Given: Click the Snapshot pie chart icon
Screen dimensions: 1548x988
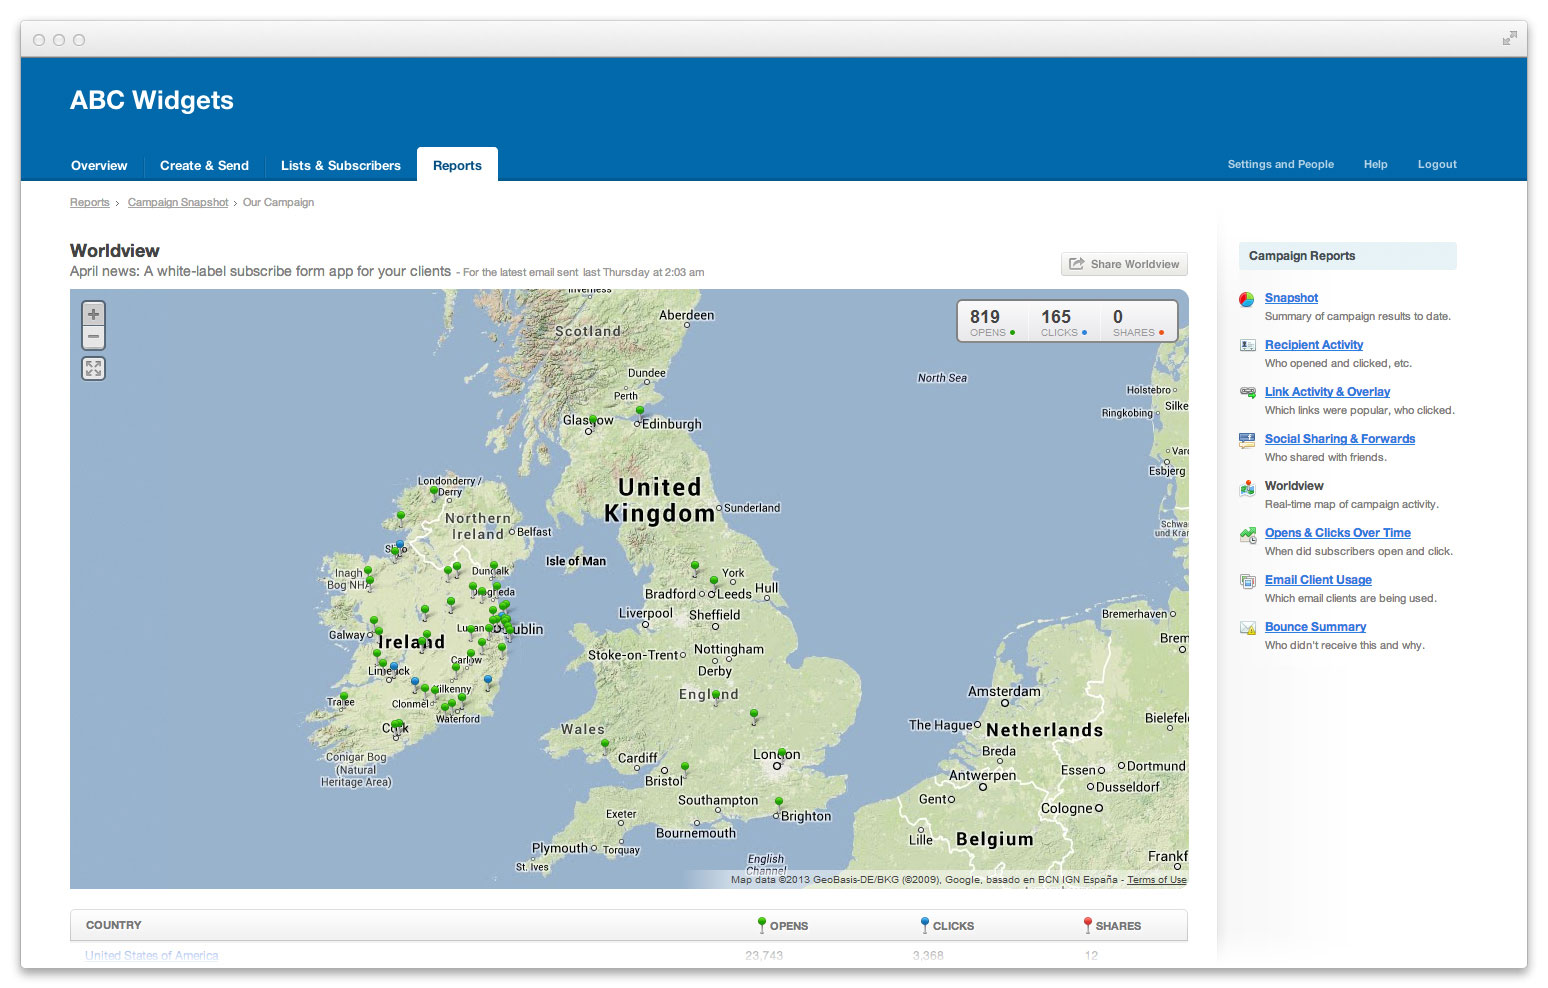Looking at the screenshot, I should (x=1247, y=299).
